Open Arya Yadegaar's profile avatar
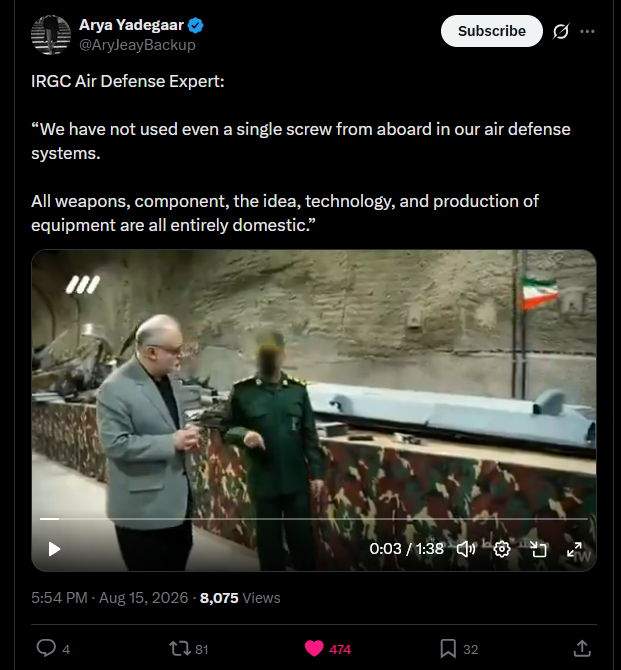The height and width of the screenshot is (670, 621). pyautogui.click(x=51, y=35)
